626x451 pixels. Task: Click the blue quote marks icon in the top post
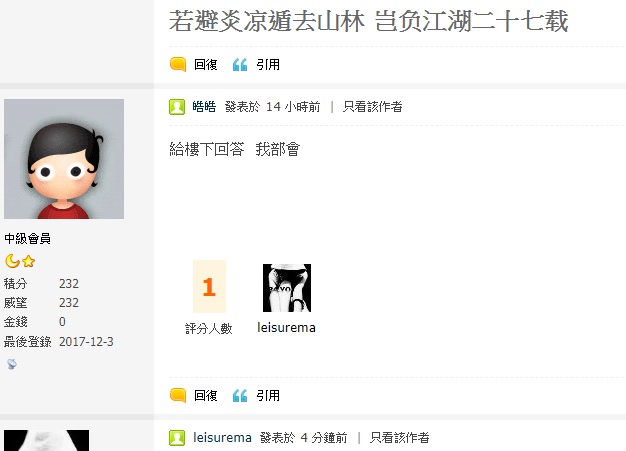(x=240, y=64)
